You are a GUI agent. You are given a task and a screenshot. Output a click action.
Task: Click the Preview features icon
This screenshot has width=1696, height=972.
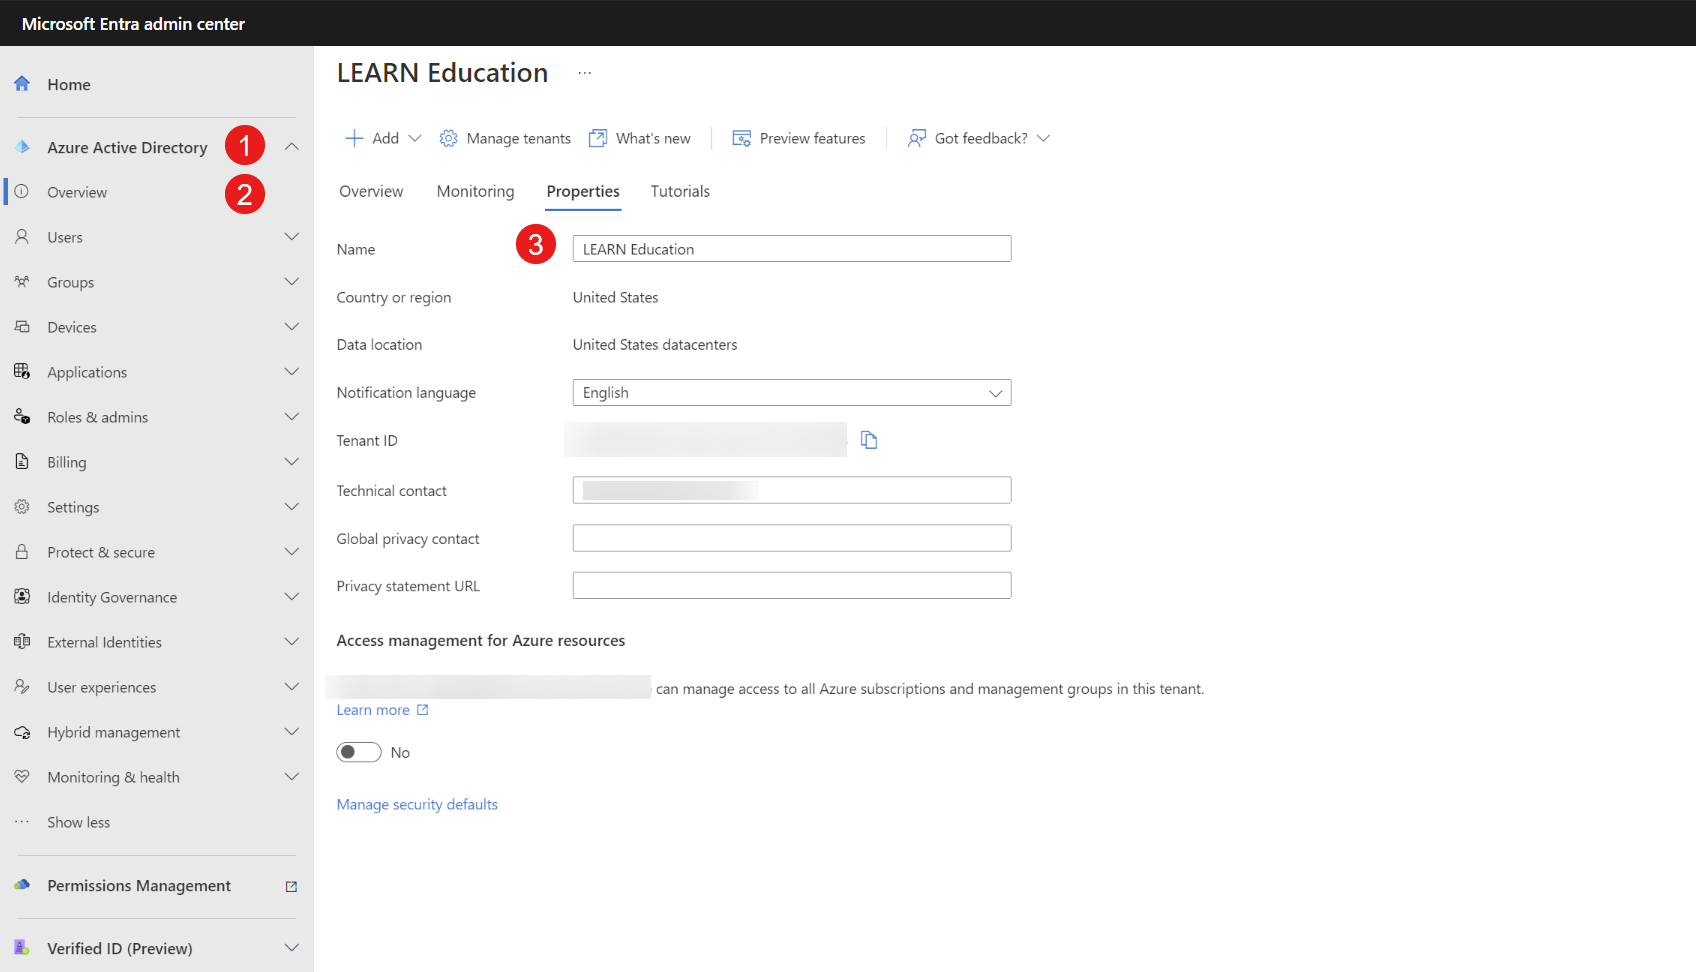[741, 138]
